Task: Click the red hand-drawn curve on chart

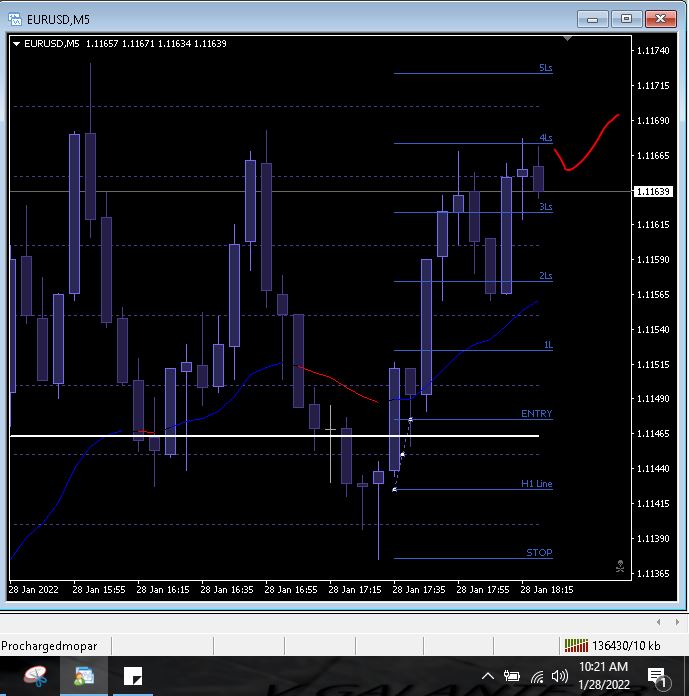Action: pyautogui.click(x=586, y=142)
